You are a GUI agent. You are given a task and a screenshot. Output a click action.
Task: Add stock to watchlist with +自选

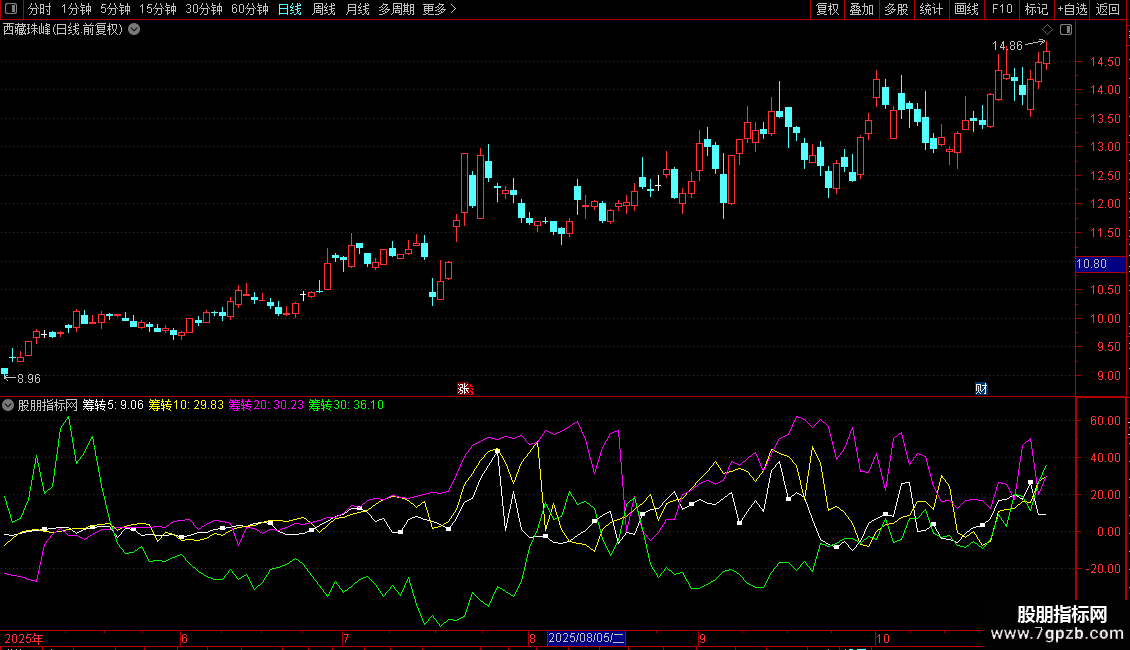pyautogui.click(x=1072, y=9)
